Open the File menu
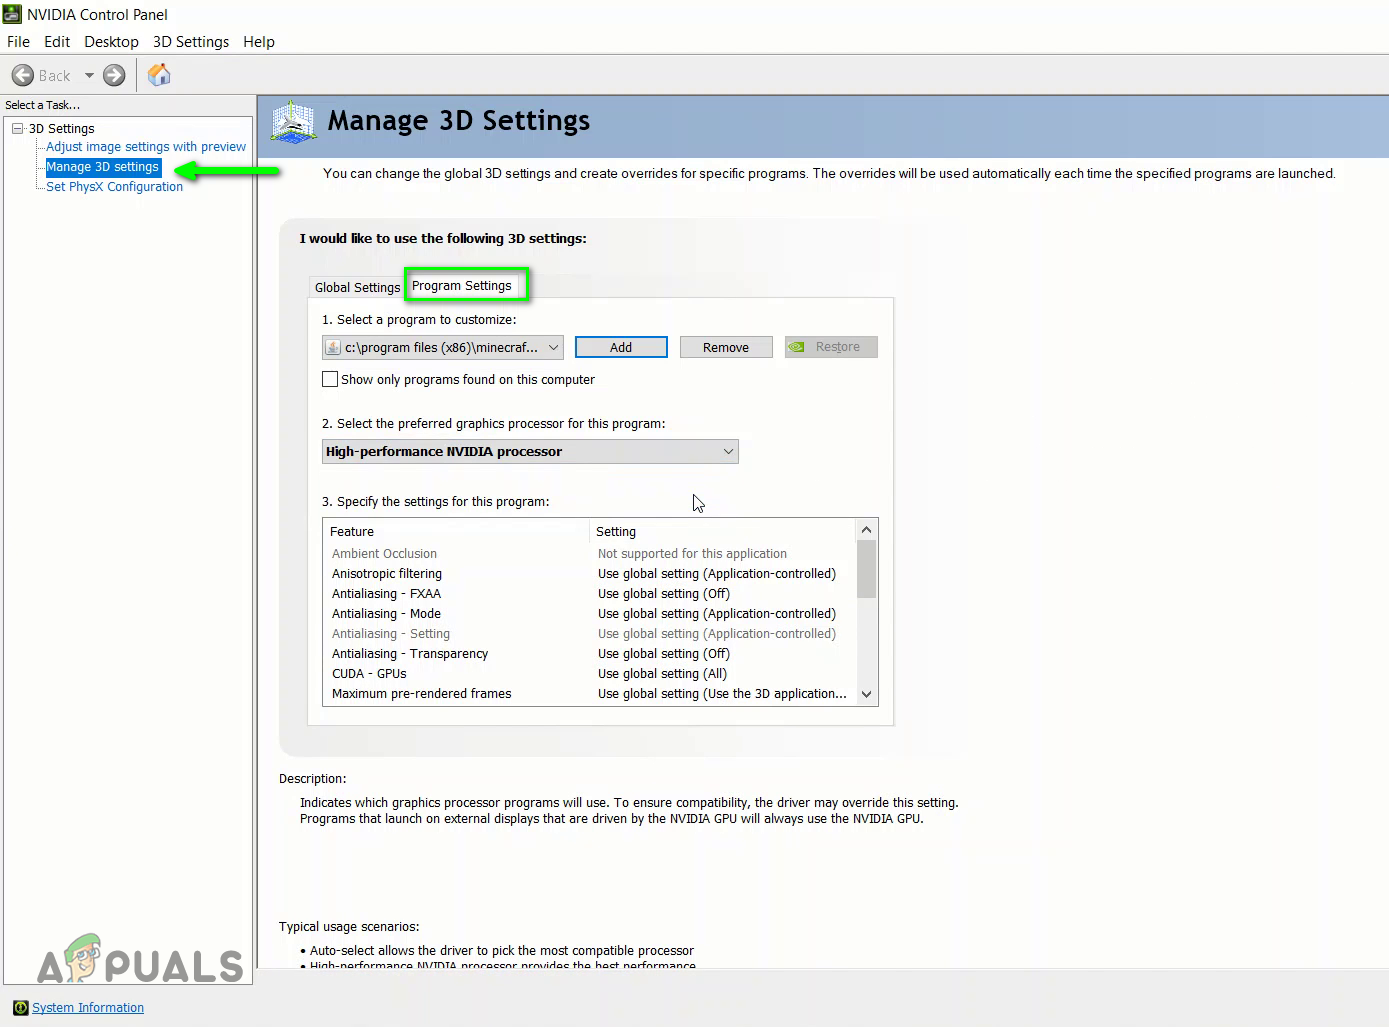Screen dimensions: 1389x1027 [18, 41]
